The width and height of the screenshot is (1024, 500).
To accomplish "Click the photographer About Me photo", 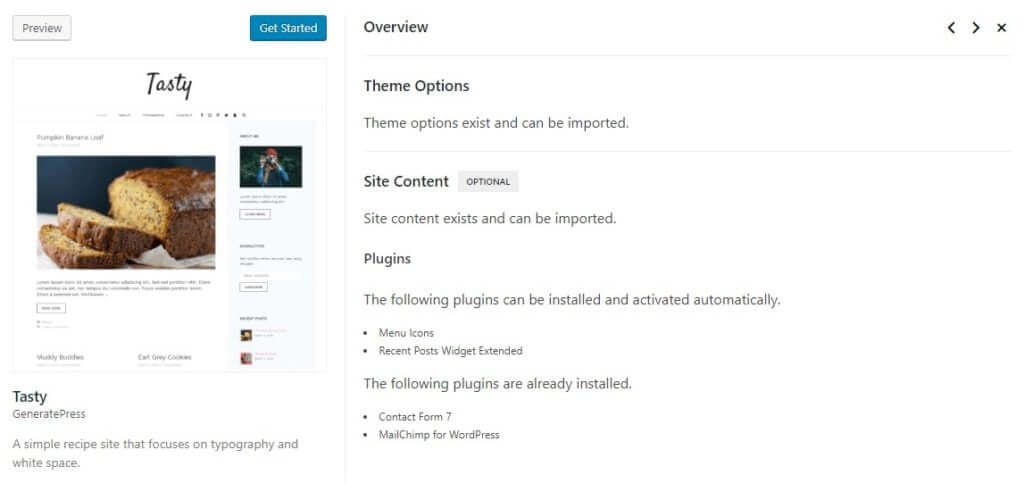I will point(270,166).
